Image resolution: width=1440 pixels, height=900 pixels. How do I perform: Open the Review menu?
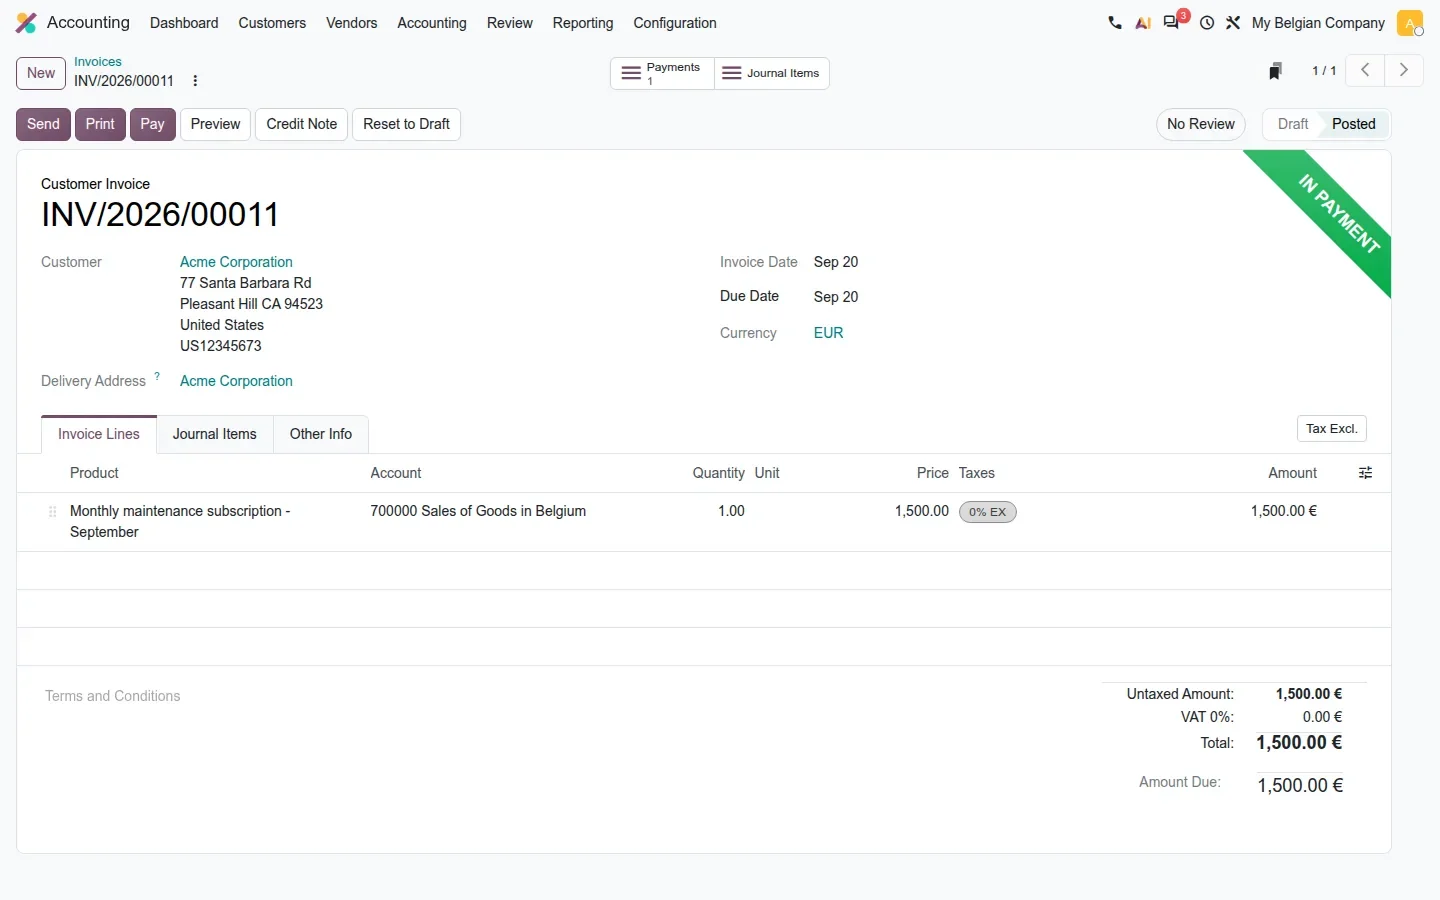coord(510,23)
